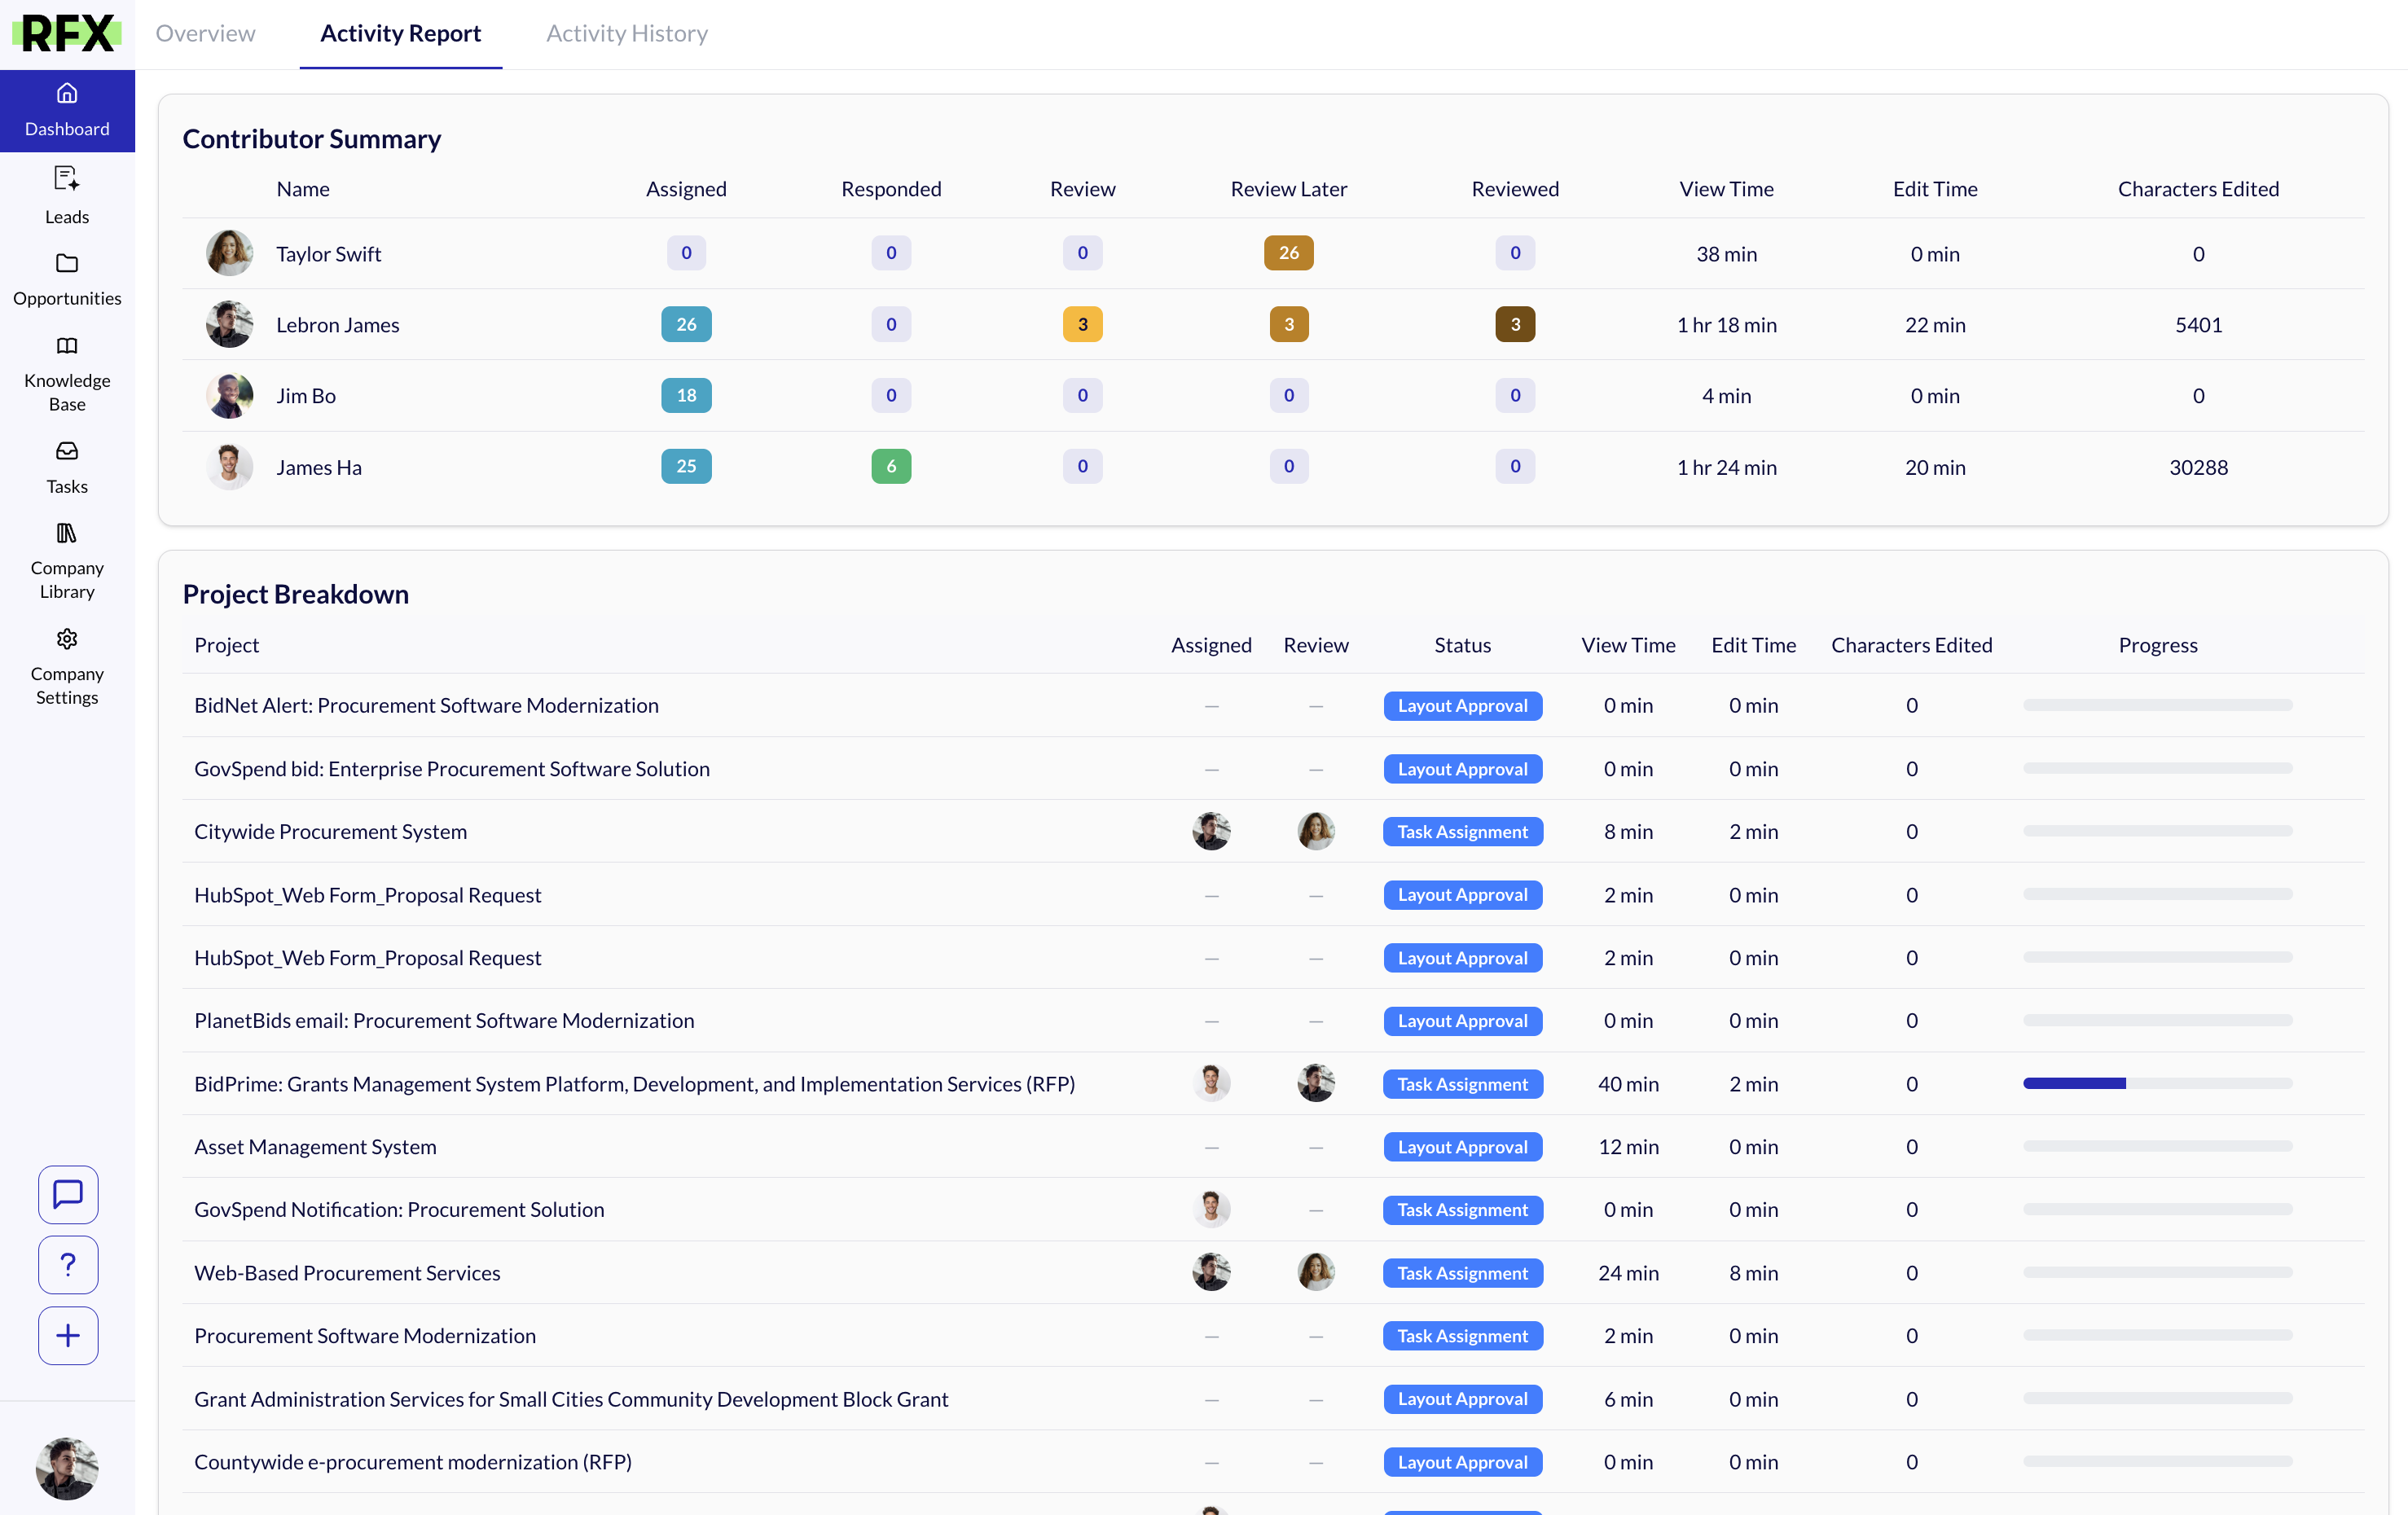
Task: Open Knowledge Base book icon
Action: (x=67, y=346)
